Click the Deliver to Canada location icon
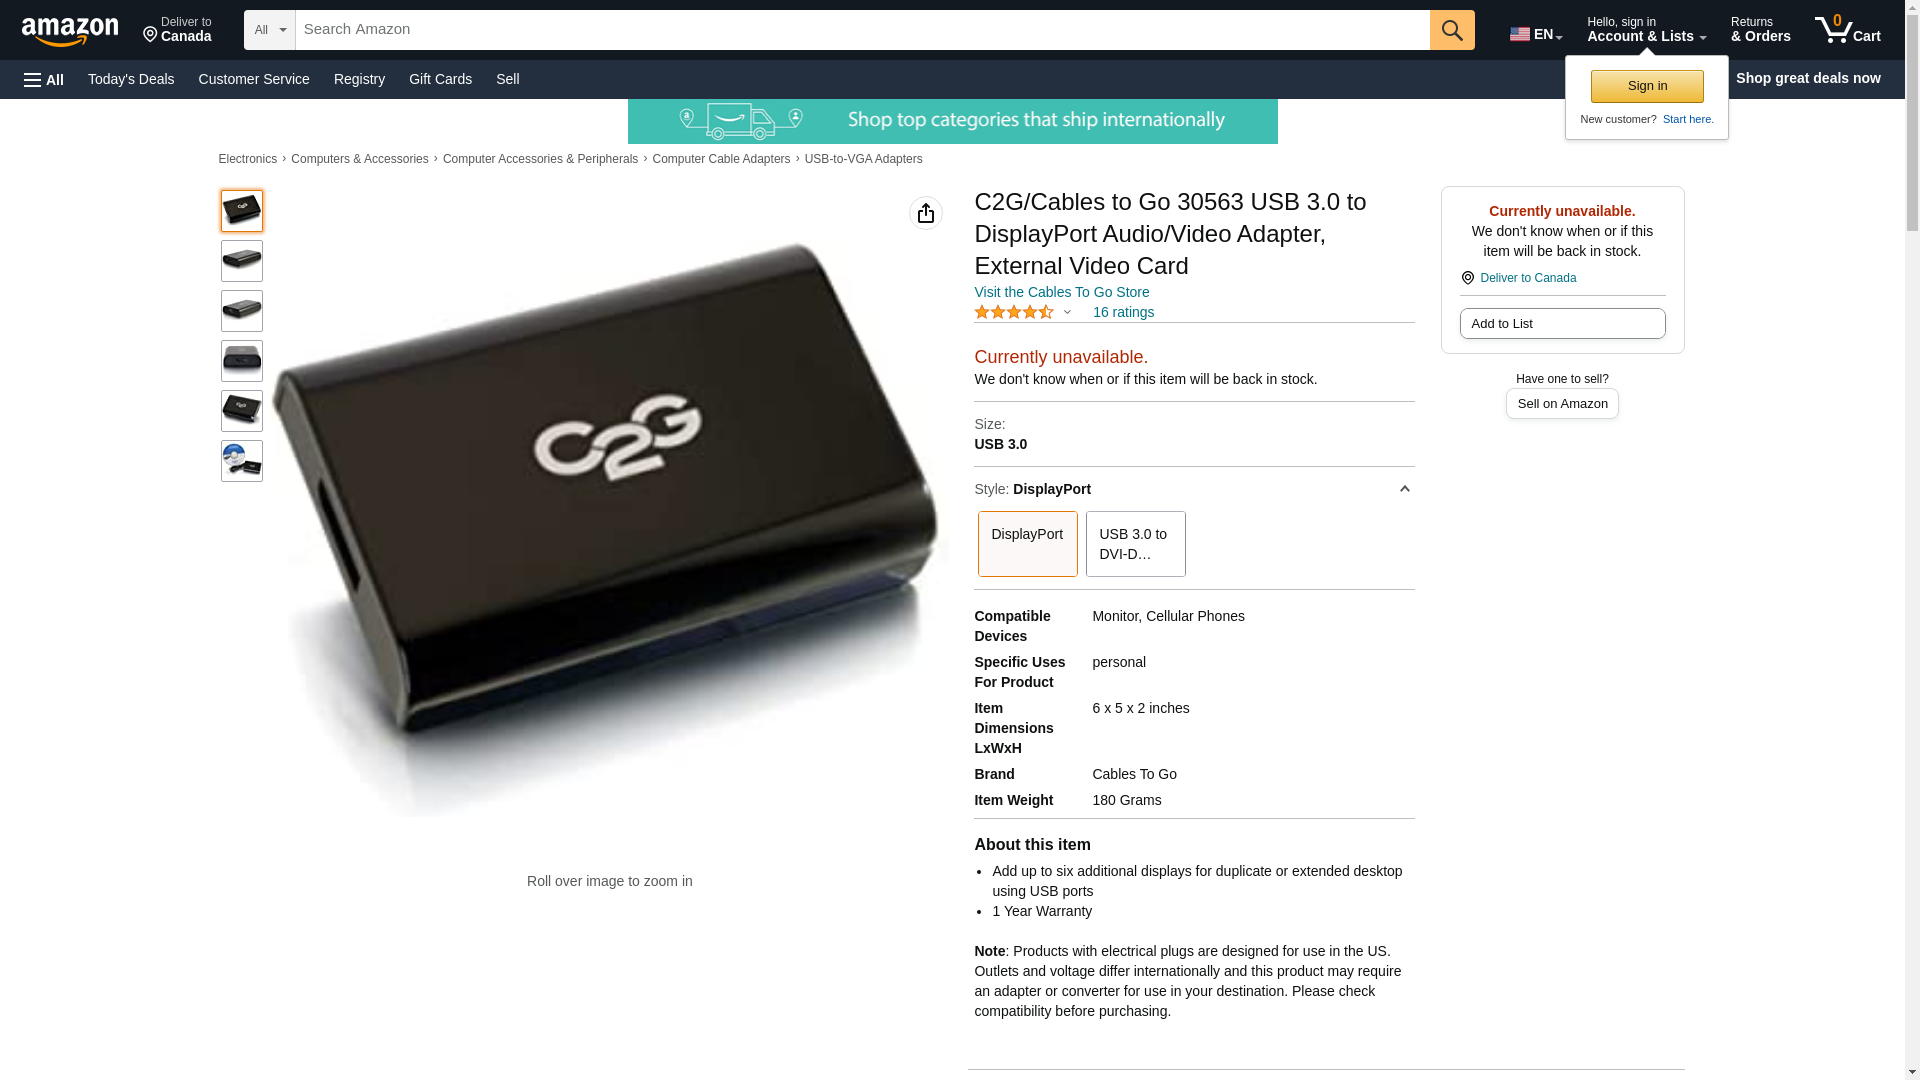This screenshot has width=1920, height=1080. (1467, 278)
